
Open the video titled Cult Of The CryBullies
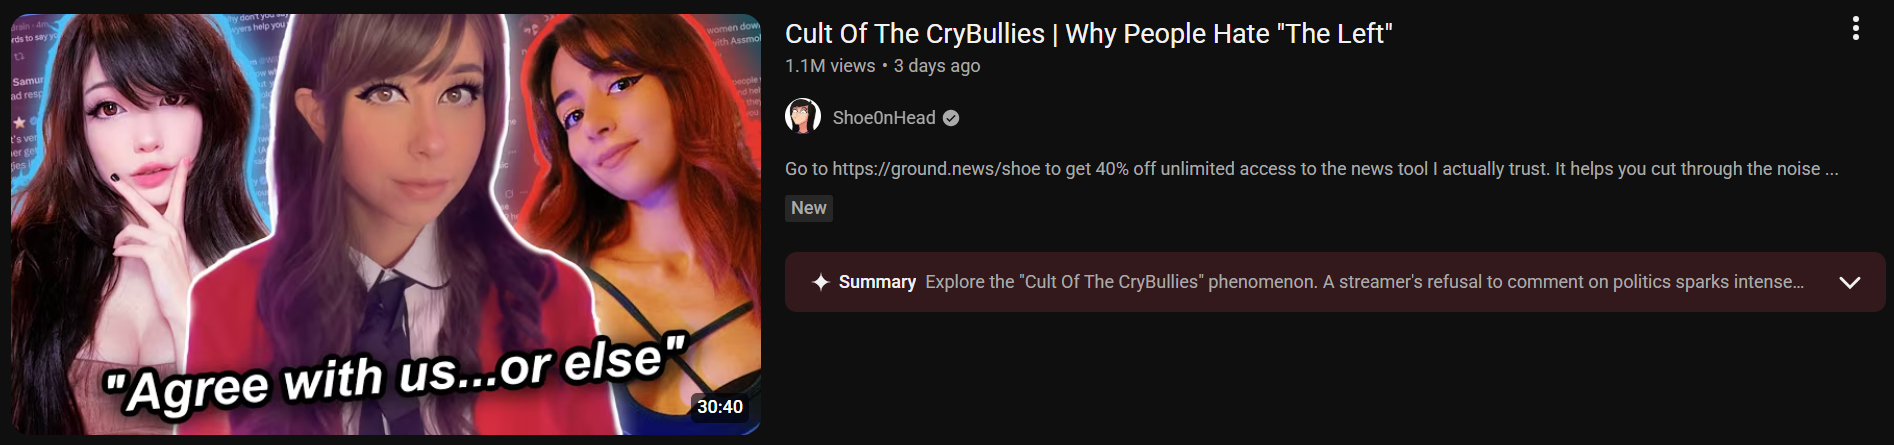[1088, 34]
